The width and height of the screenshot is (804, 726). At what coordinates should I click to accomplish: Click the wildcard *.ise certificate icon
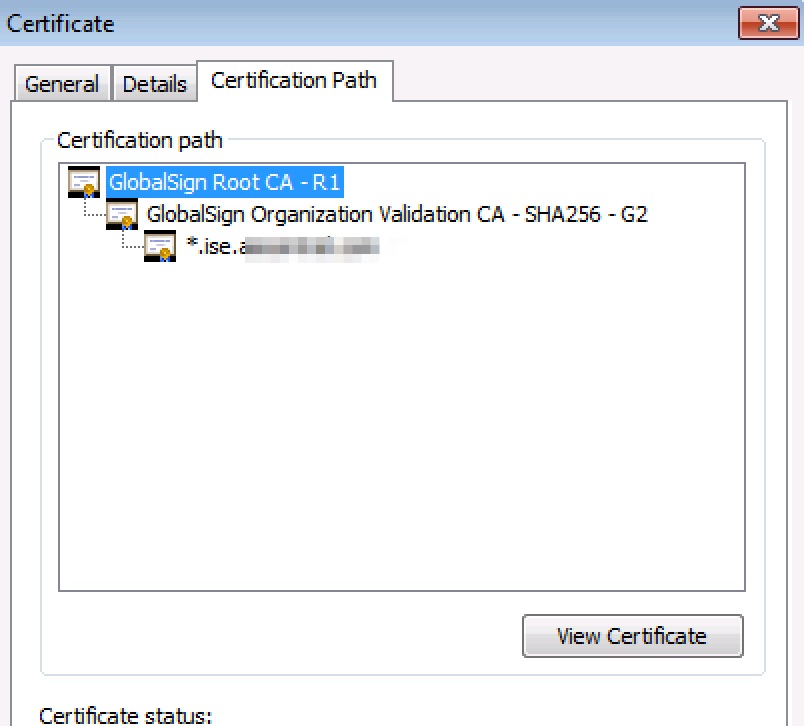point(159,245)
